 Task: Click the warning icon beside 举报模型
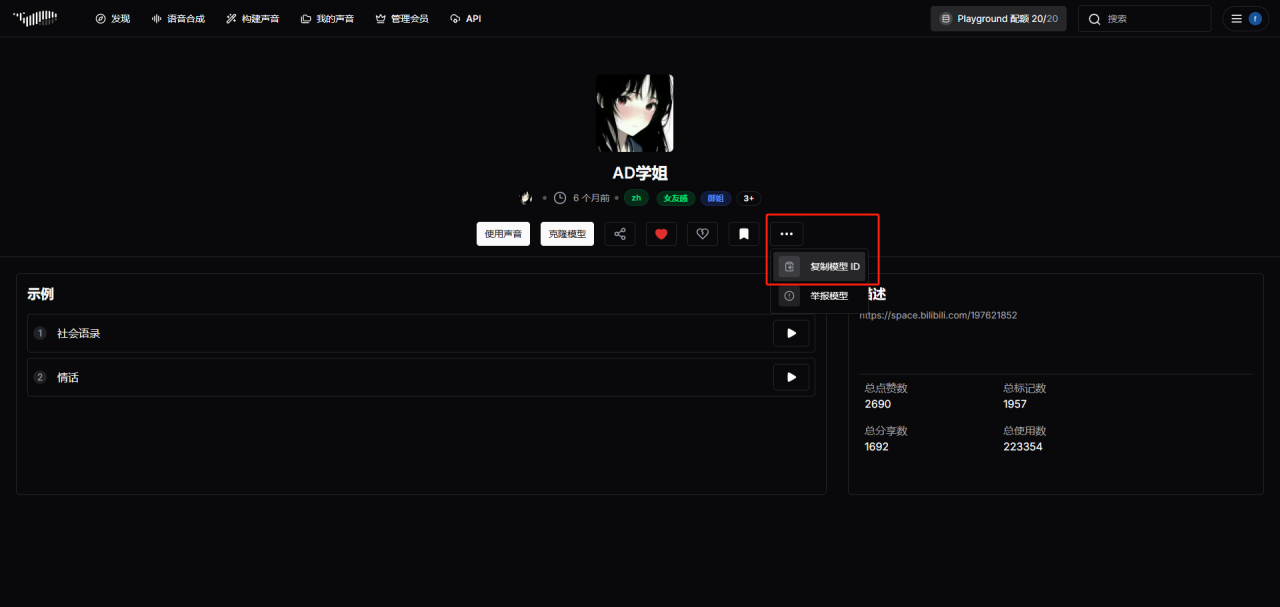point(789,296)
